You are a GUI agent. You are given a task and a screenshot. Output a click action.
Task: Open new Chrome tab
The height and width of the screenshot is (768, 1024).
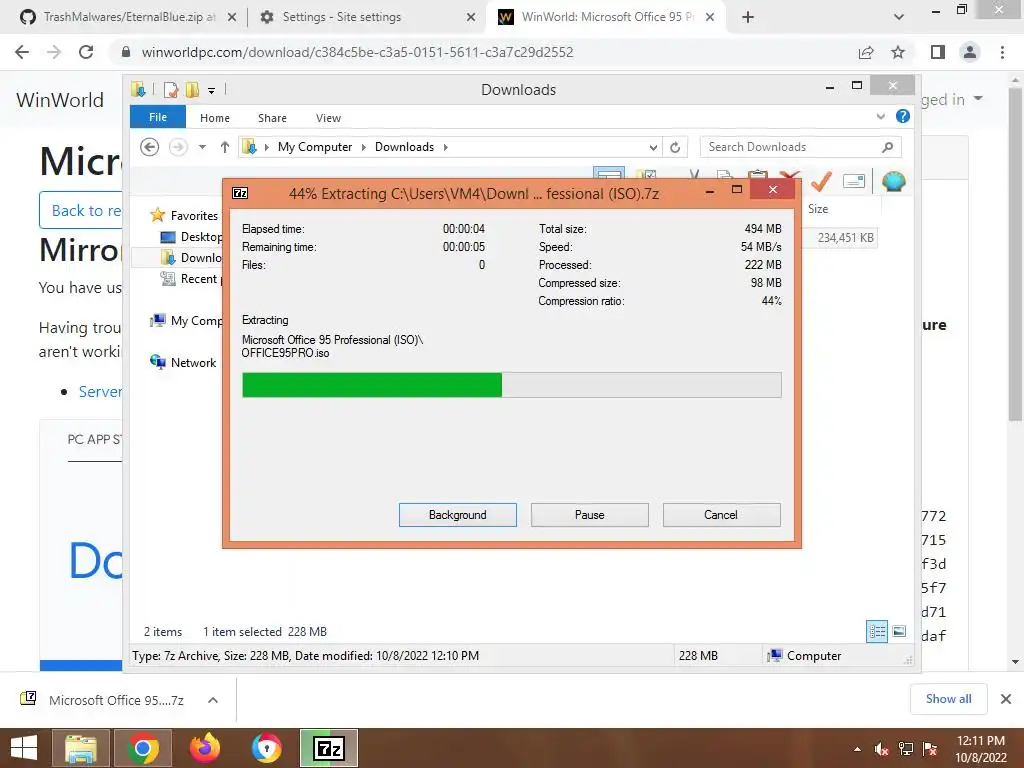click(748, 17)
